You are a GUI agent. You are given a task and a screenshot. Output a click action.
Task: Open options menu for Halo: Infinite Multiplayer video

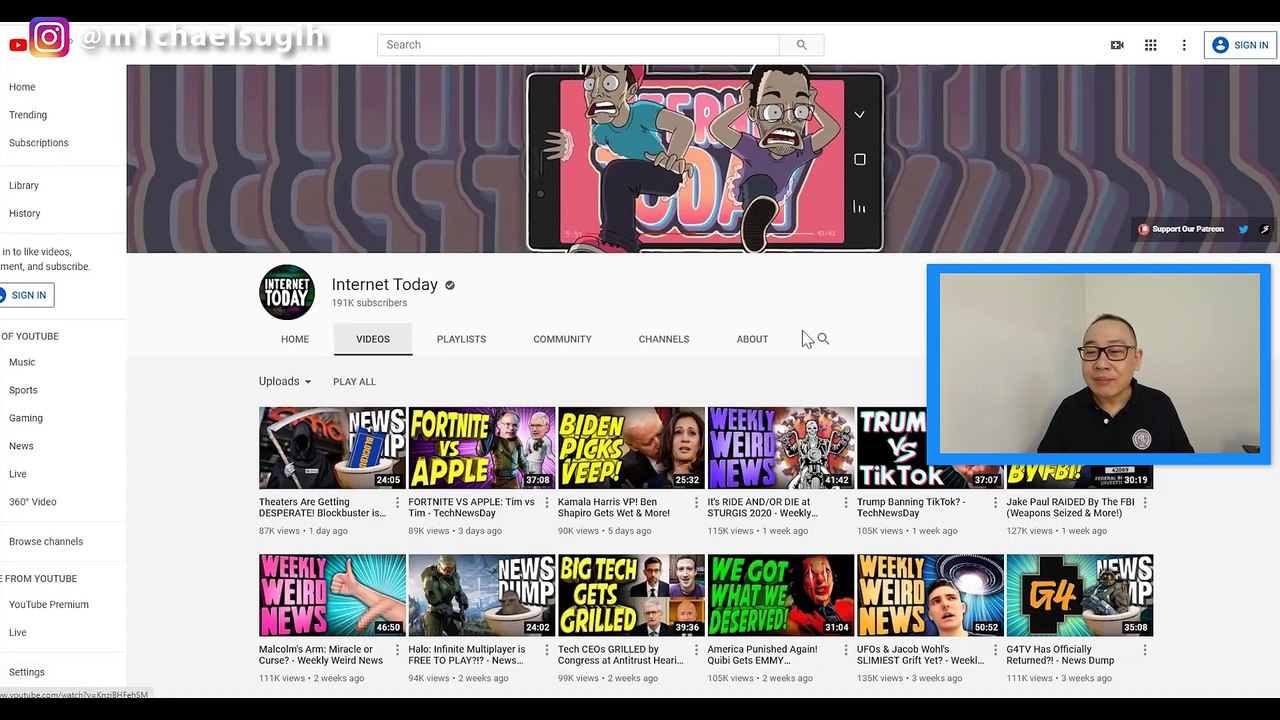tap(546, 649)
